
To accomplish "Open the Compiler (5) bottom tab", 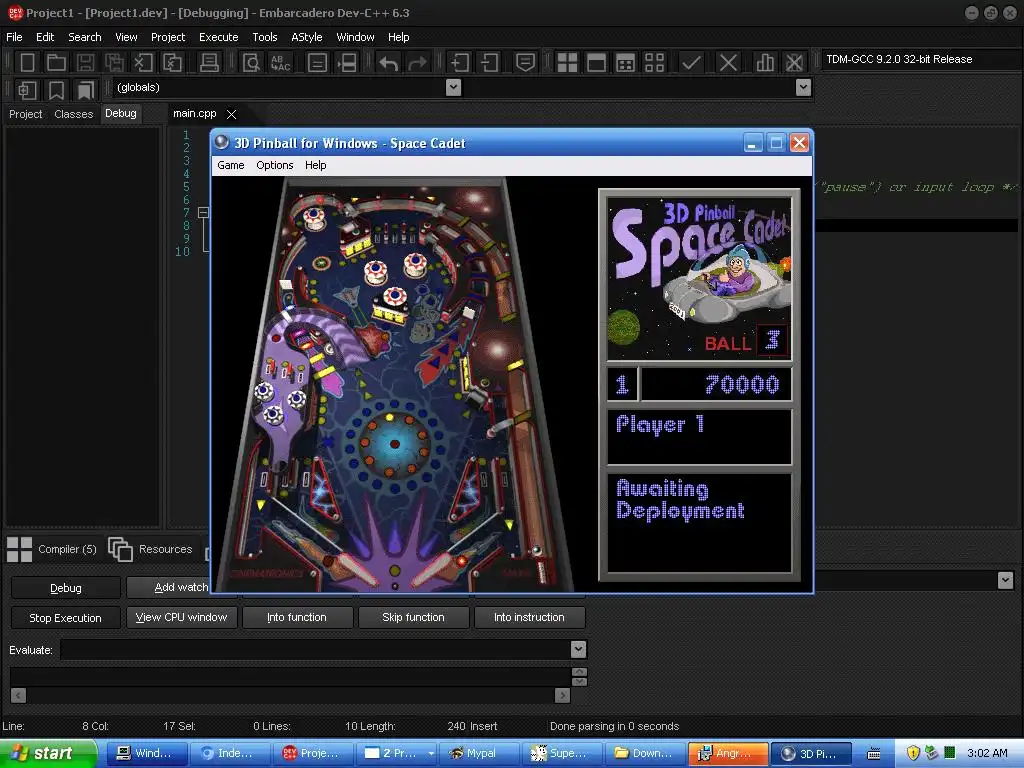I will coord(52,549).
